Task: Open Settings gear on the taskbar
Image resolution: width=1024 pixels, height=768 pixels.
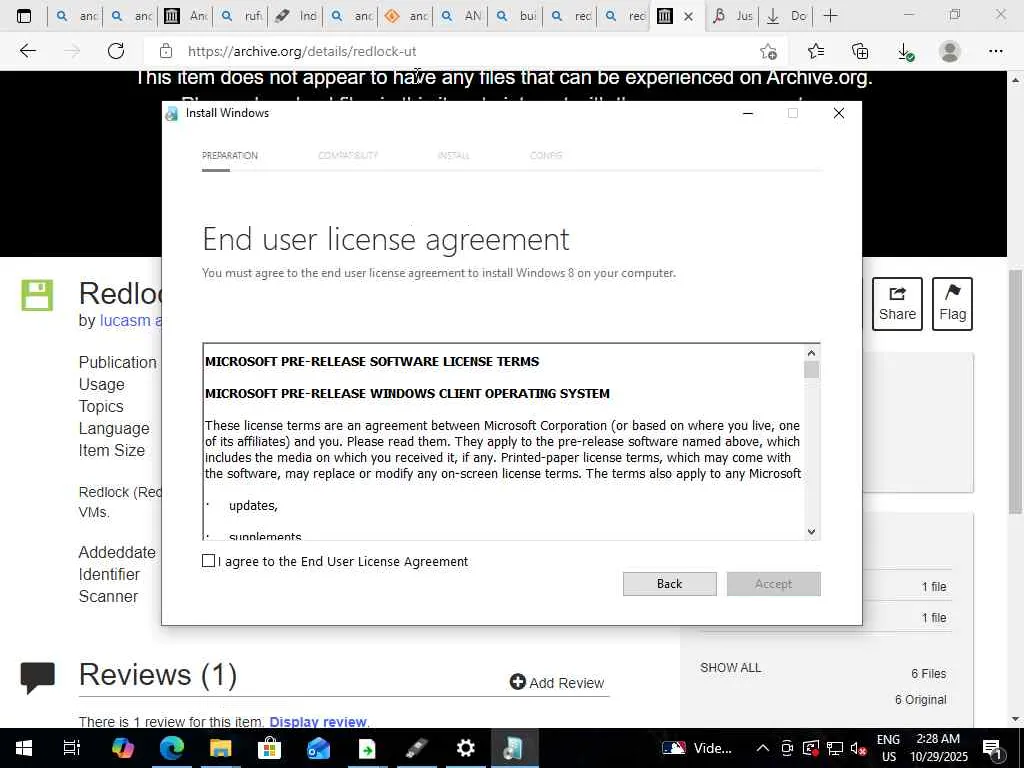Action: coord(465,748)
